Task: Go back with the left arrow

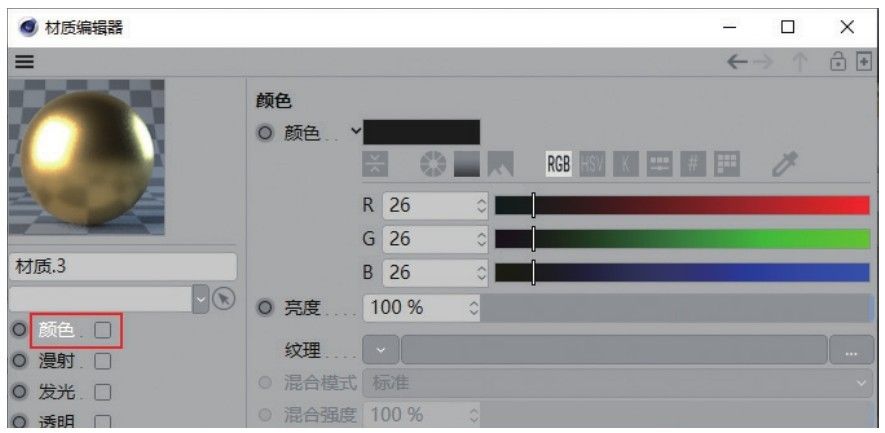Action: click(x=737, y=62)
